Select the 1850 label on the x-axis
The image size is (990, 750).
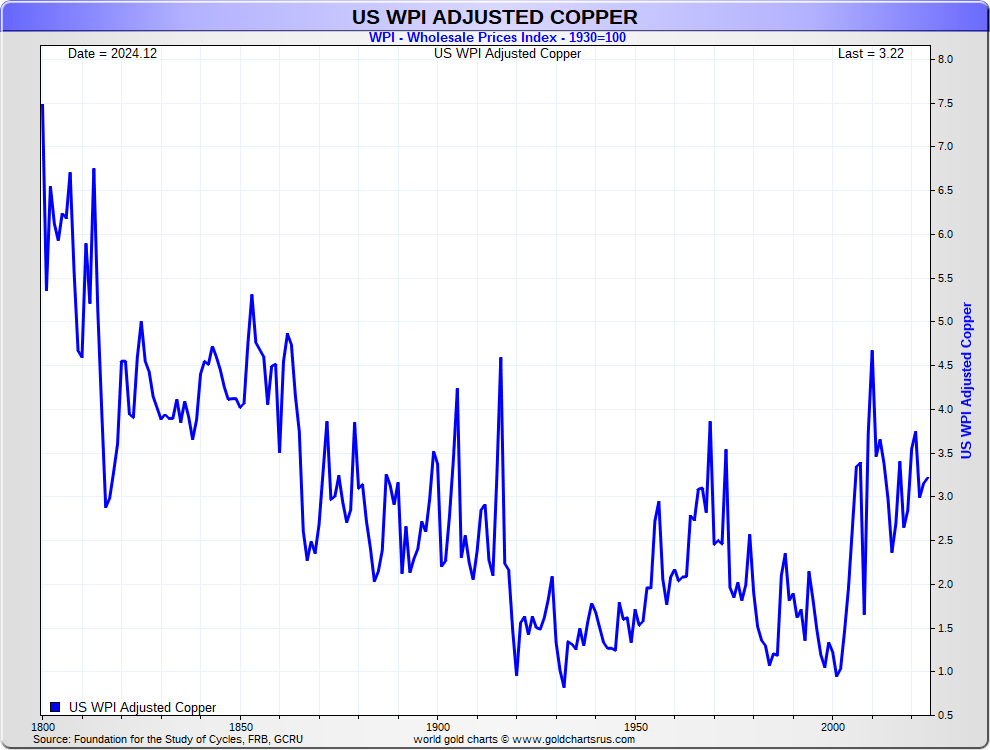[x=240, y=726]
